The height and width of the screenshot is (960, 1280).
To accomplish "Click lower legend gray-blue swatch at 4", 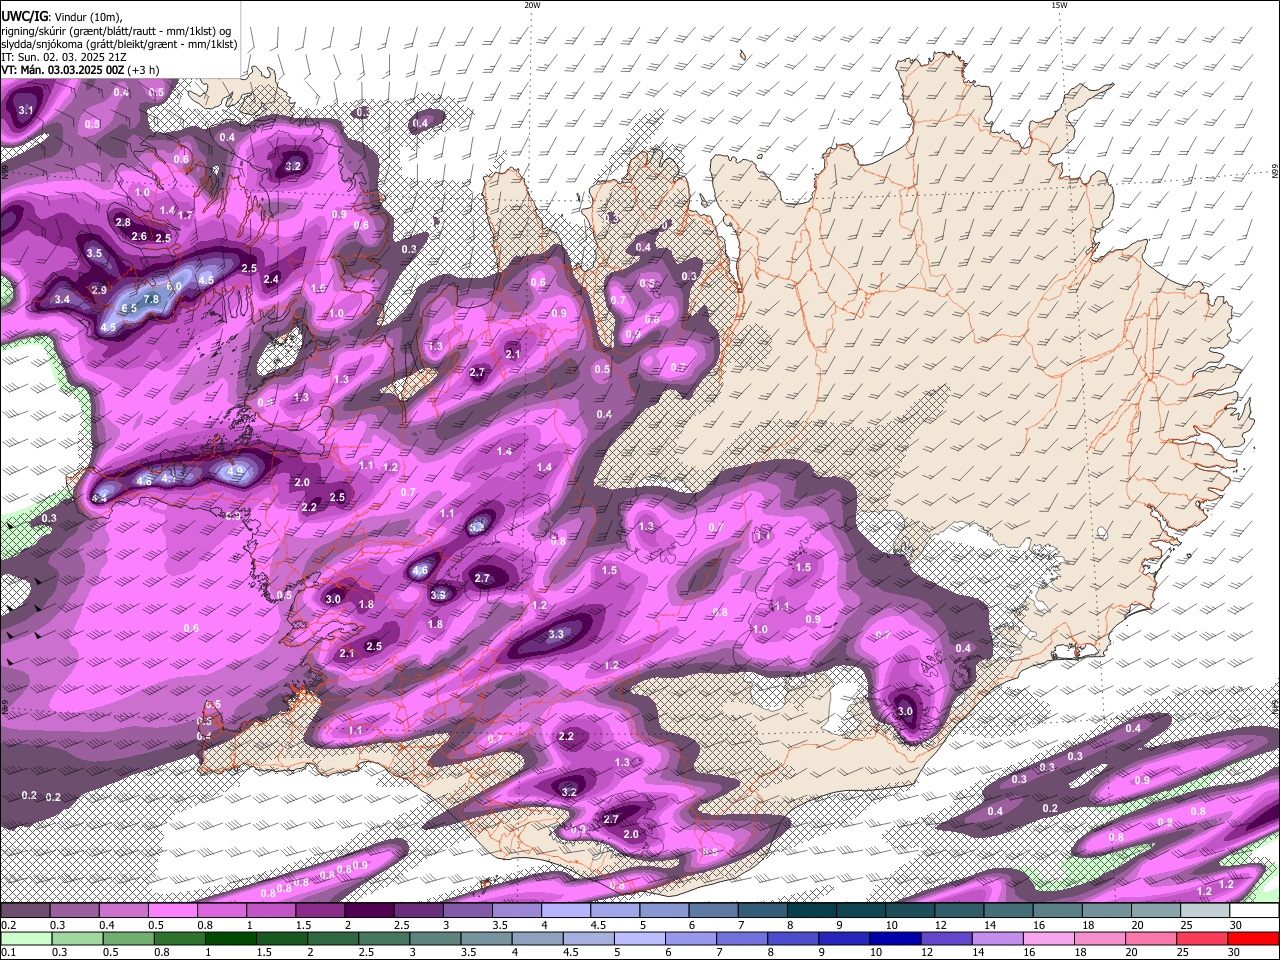I will point(536,938).
